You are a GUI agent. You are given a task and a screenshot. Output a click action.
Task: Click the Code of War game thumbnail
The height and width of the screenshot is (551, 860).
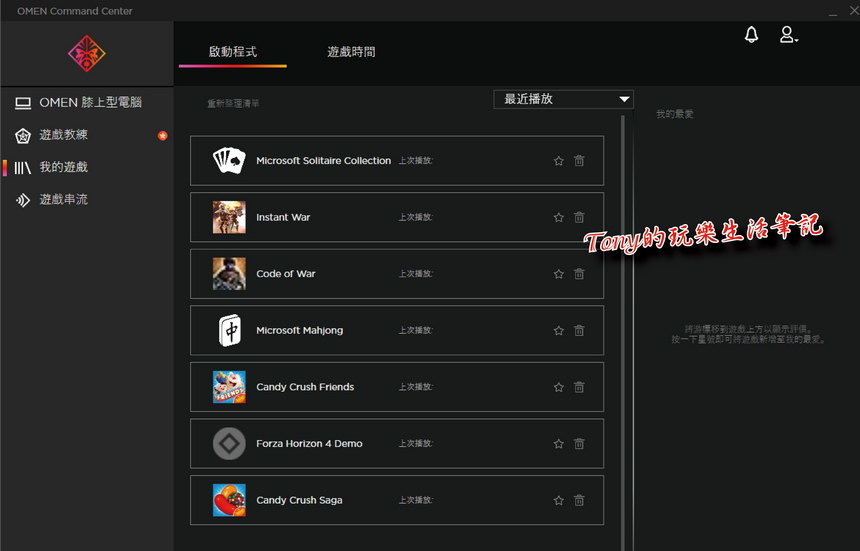click(x=229, y=274)
